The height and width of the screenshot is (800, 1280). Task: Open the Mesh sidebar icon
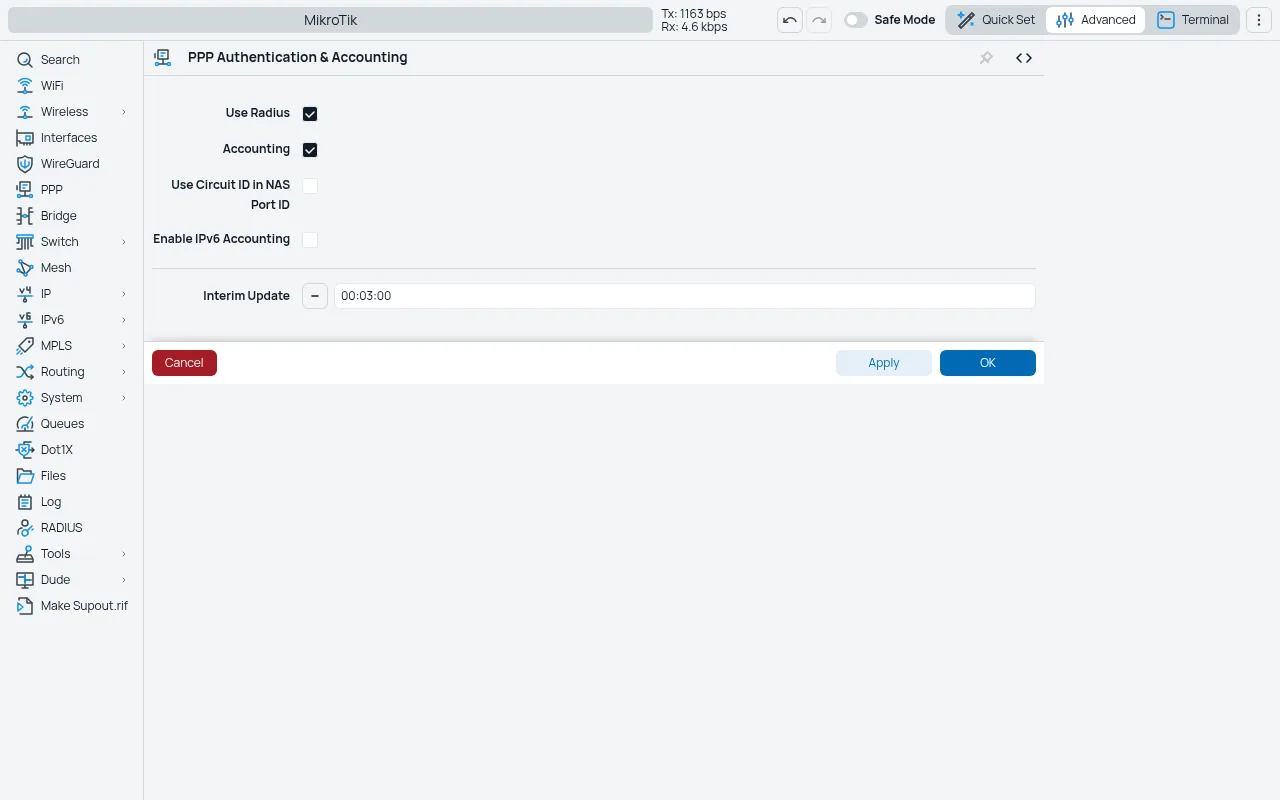(25, 268)
